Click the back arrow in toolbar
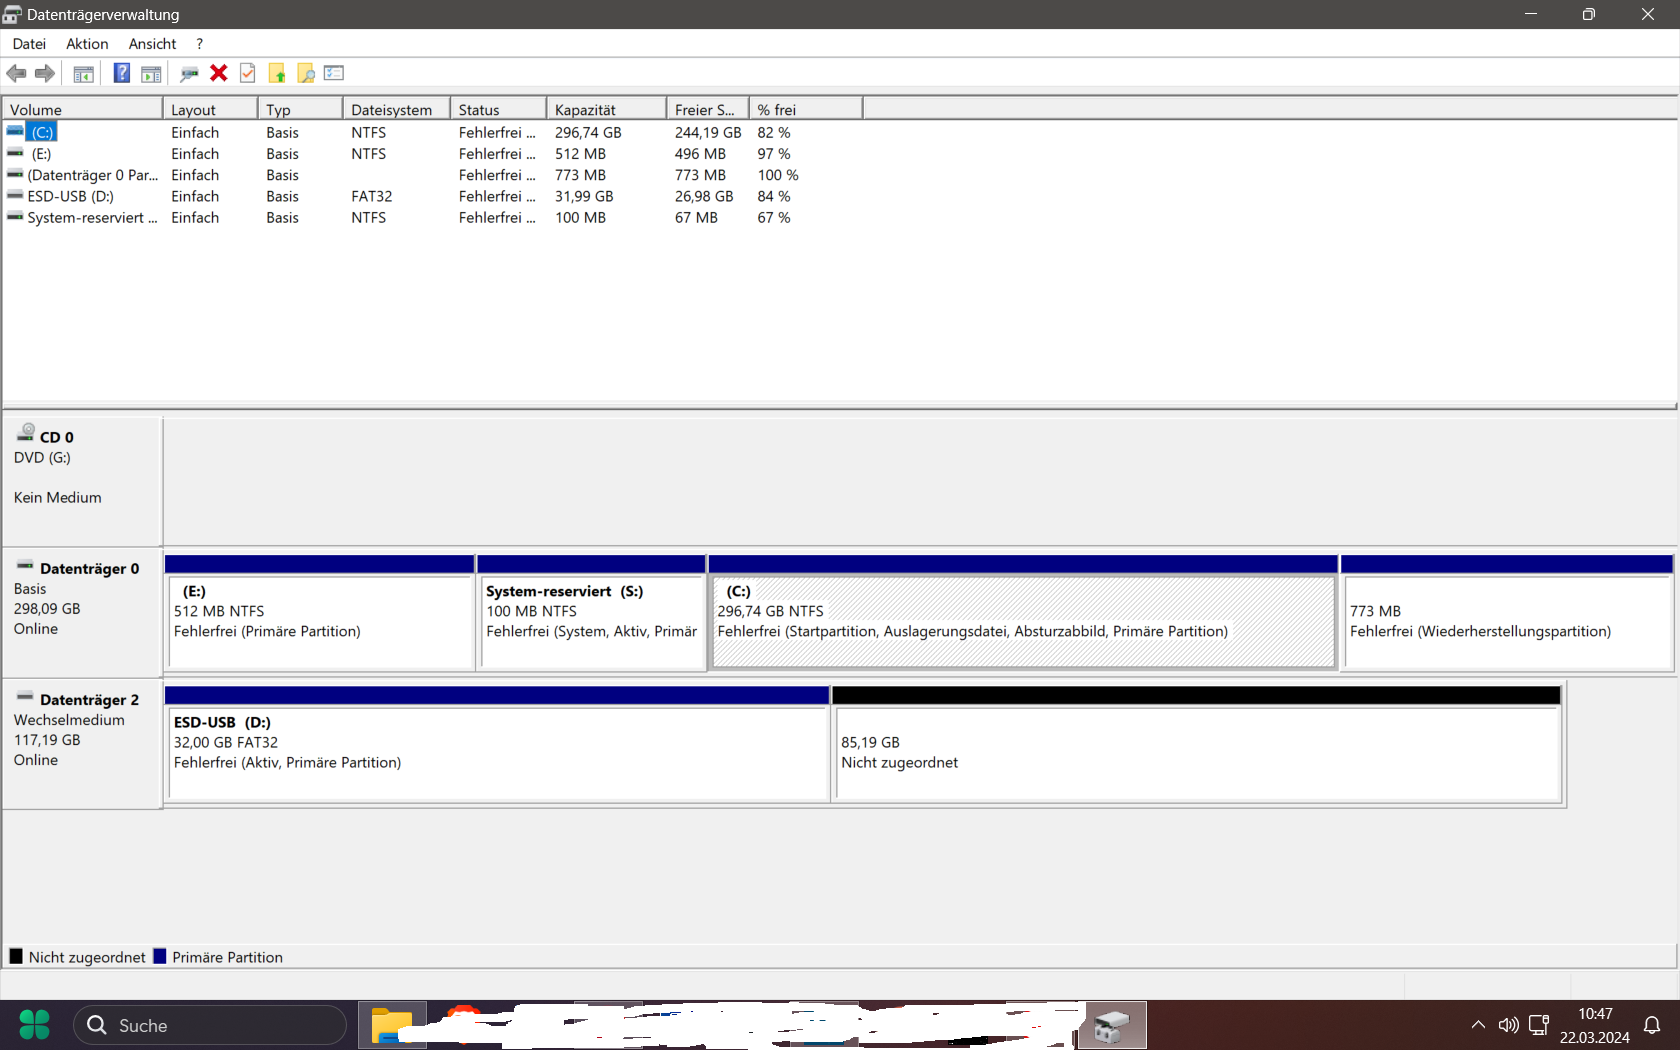This screenshot has width=1680, height=1050. (x=16, y=73)
